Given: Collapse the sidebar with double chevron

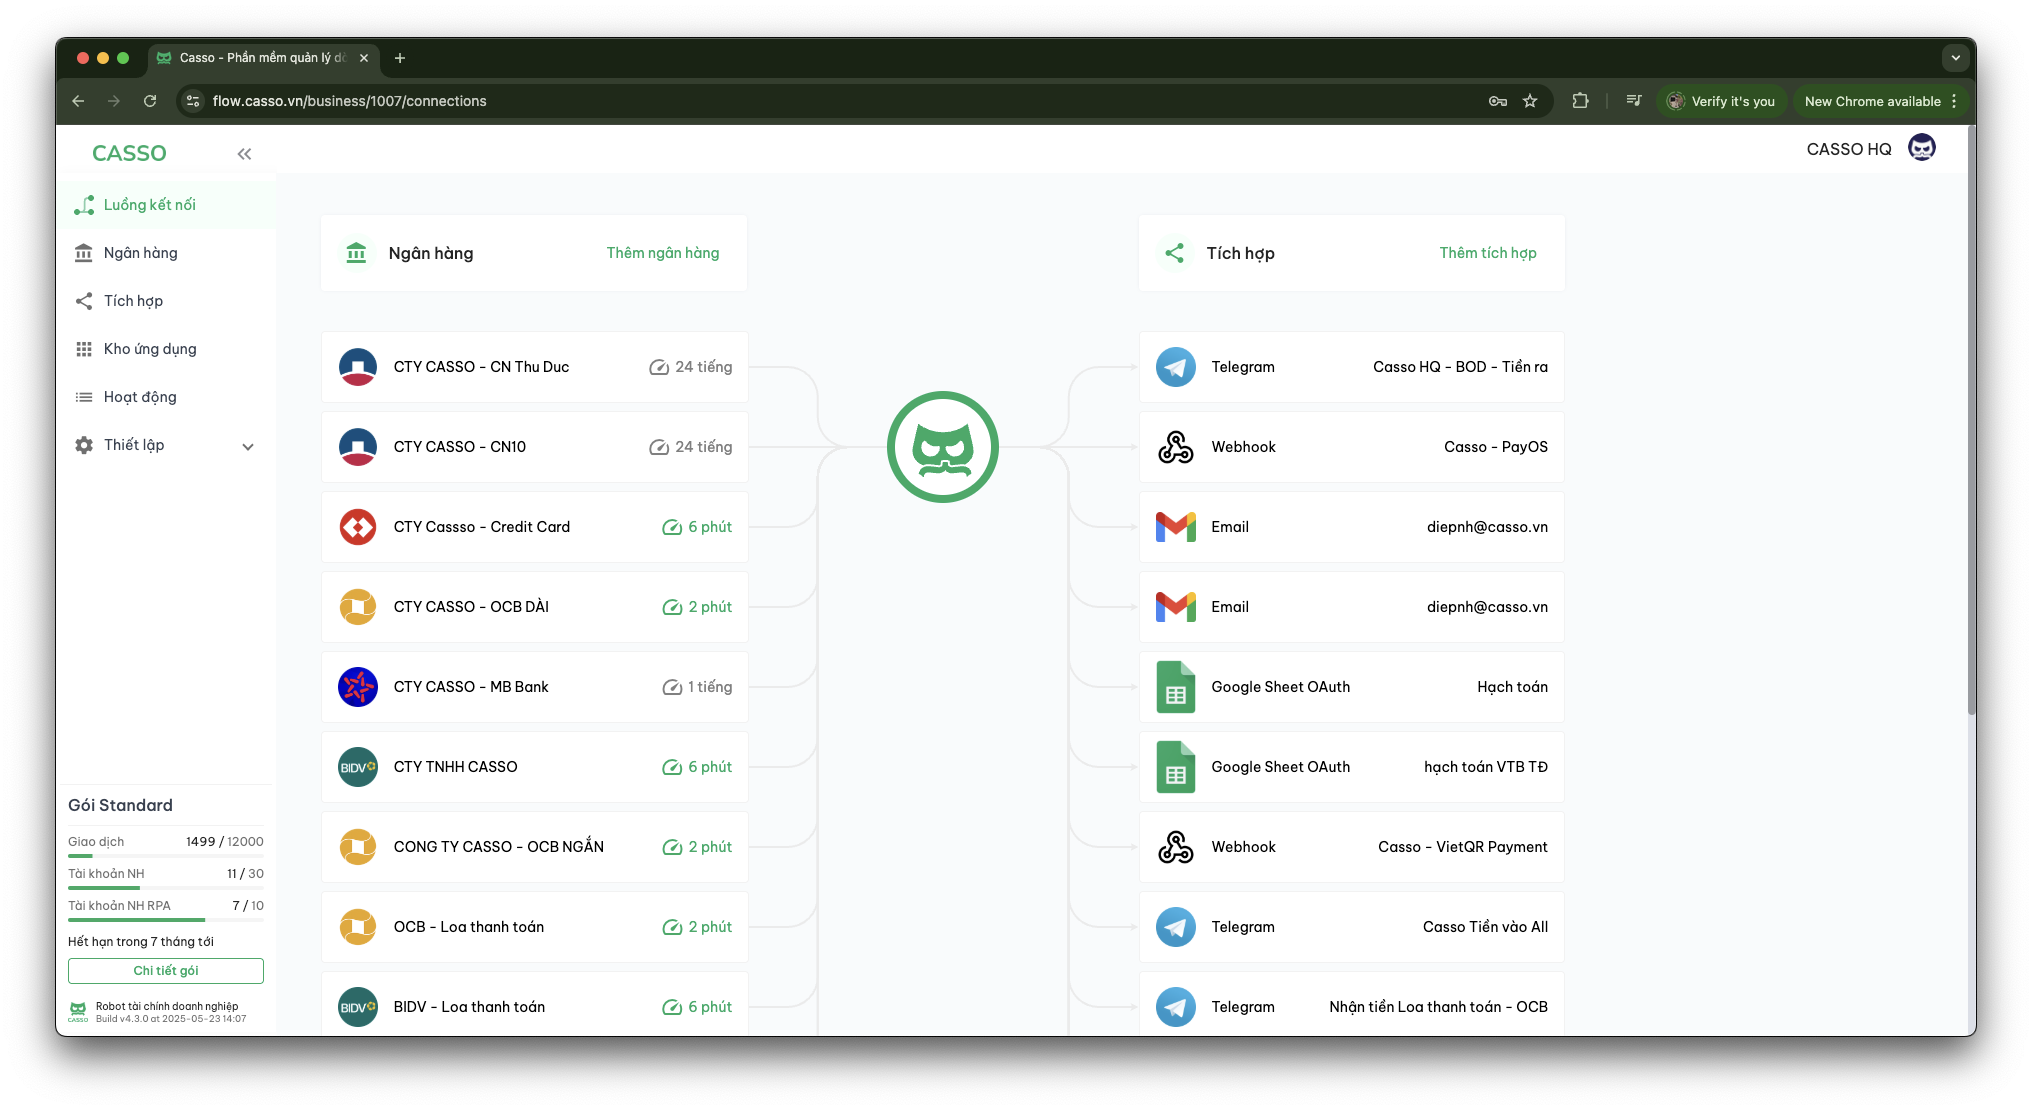Looking at the screenshot, I should click(x=244, y=153).
